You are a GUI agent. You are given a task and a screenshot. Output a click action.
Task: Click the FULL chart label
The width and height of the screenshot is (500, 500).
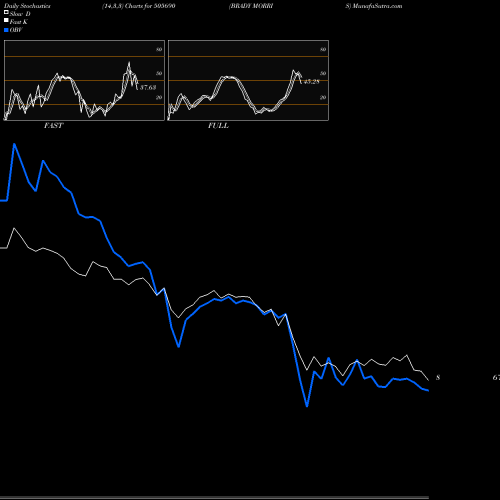pyautogui.click(x=218, y=126)
